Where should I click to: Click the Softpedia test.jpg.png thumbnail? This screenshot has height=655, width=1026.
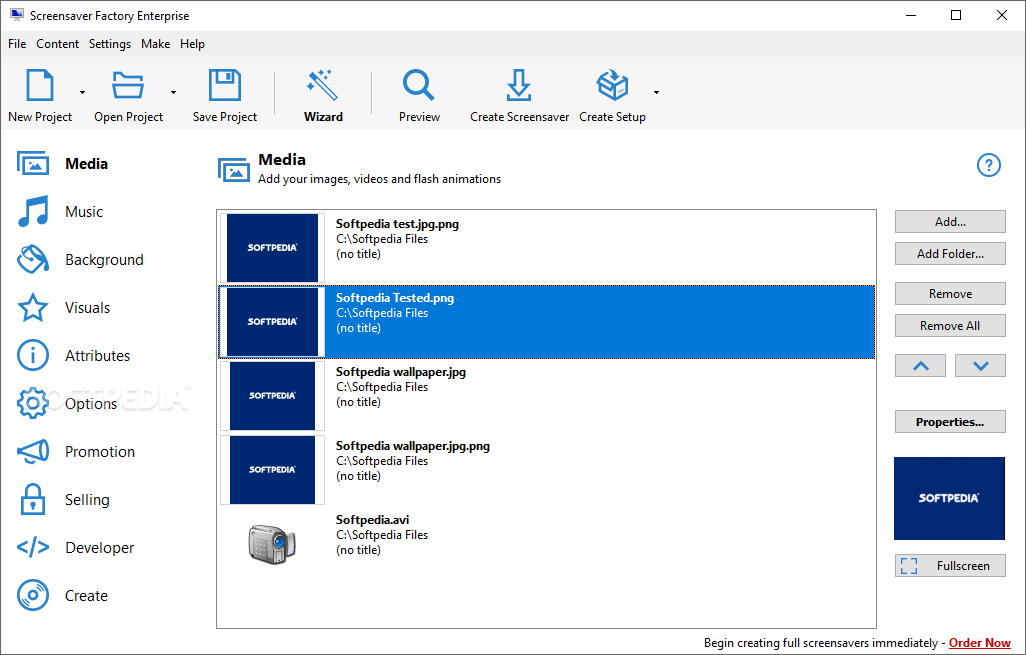(x=272, y=248)
